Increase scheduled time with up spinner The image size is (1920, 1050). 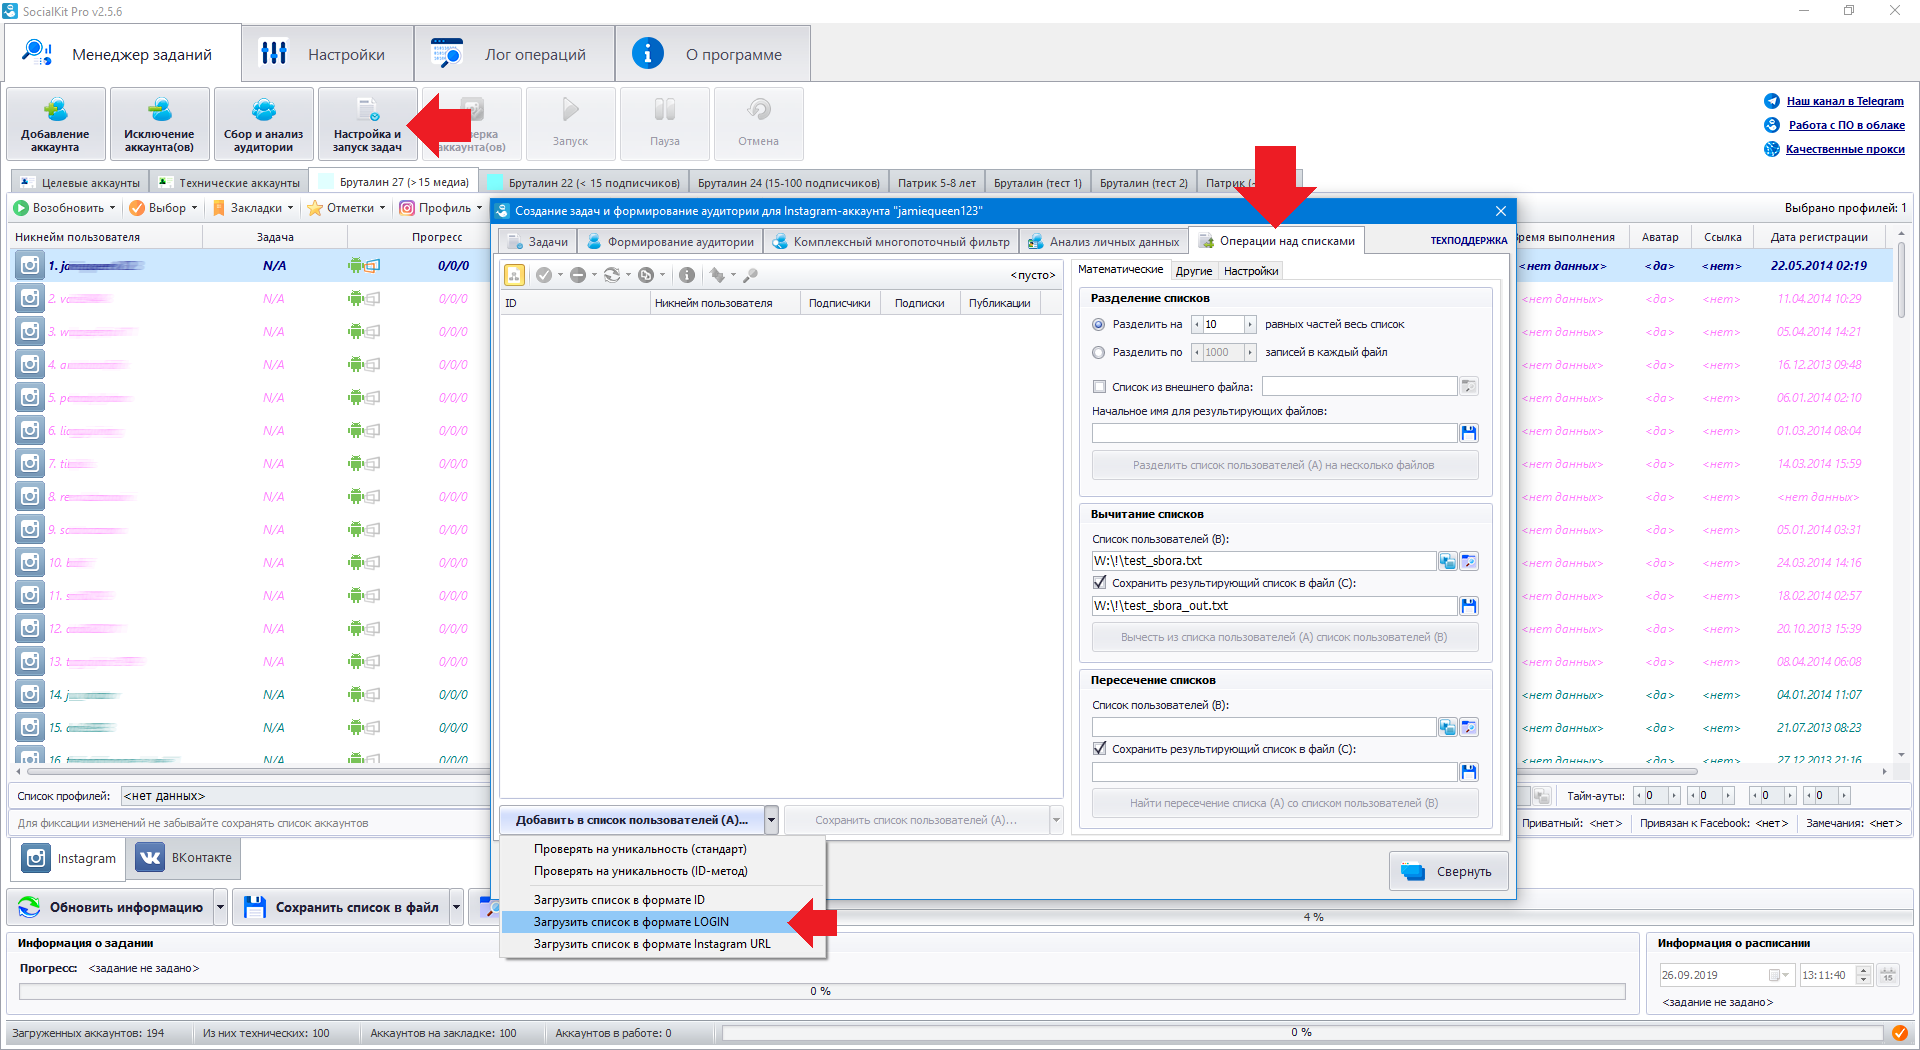1863,970
